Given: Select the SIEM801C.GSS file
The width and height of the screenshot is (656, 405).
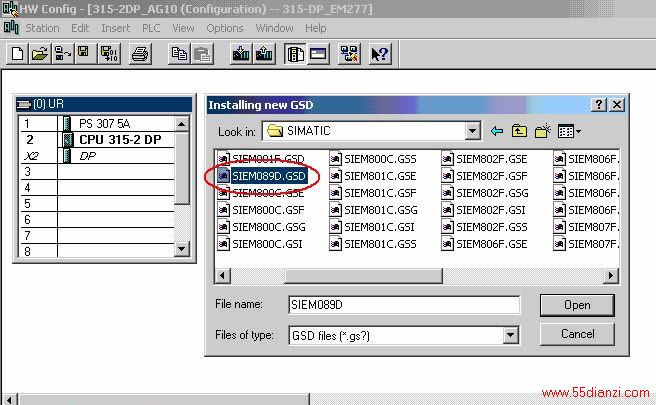Looking at the screenshot, I should [373, 244].
